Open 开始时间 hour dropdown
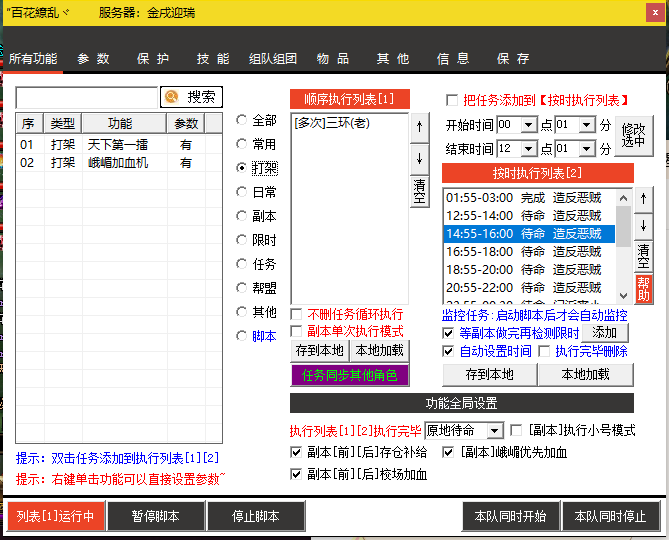The image size is (669, 540). [x=529, y=125]
